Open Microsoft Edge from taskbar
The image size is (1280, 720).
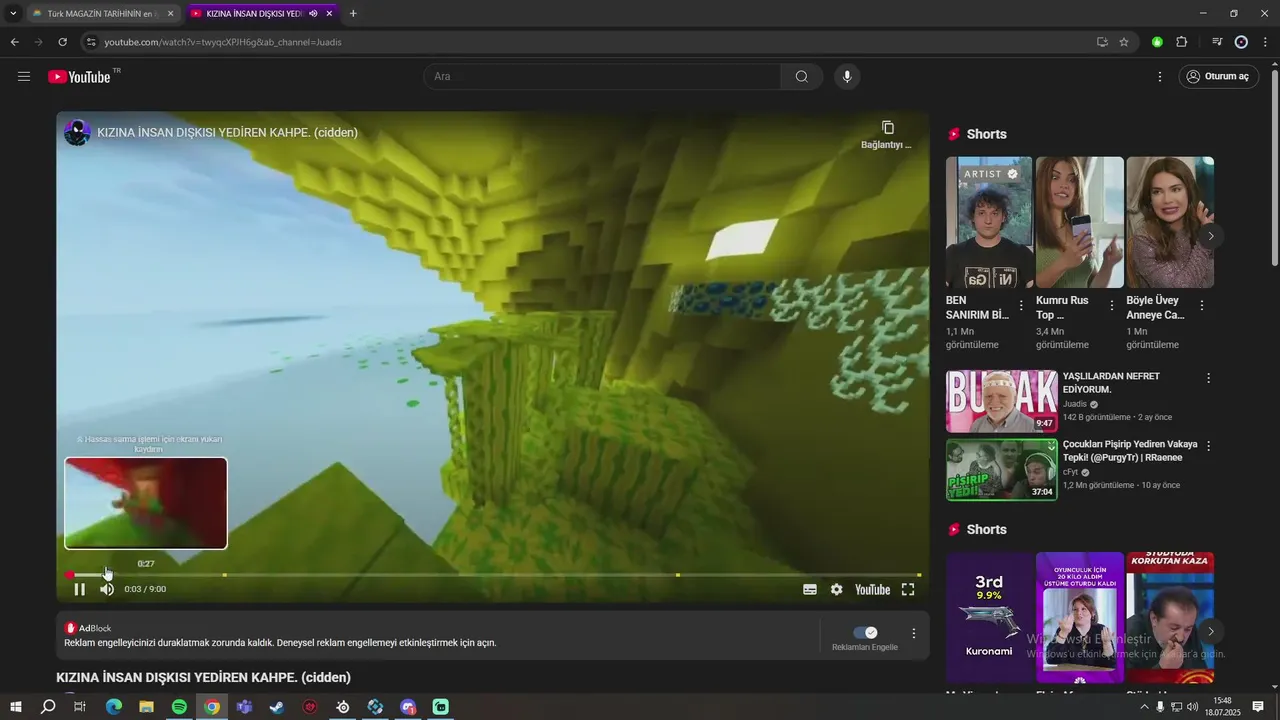[x=113, y=707]
